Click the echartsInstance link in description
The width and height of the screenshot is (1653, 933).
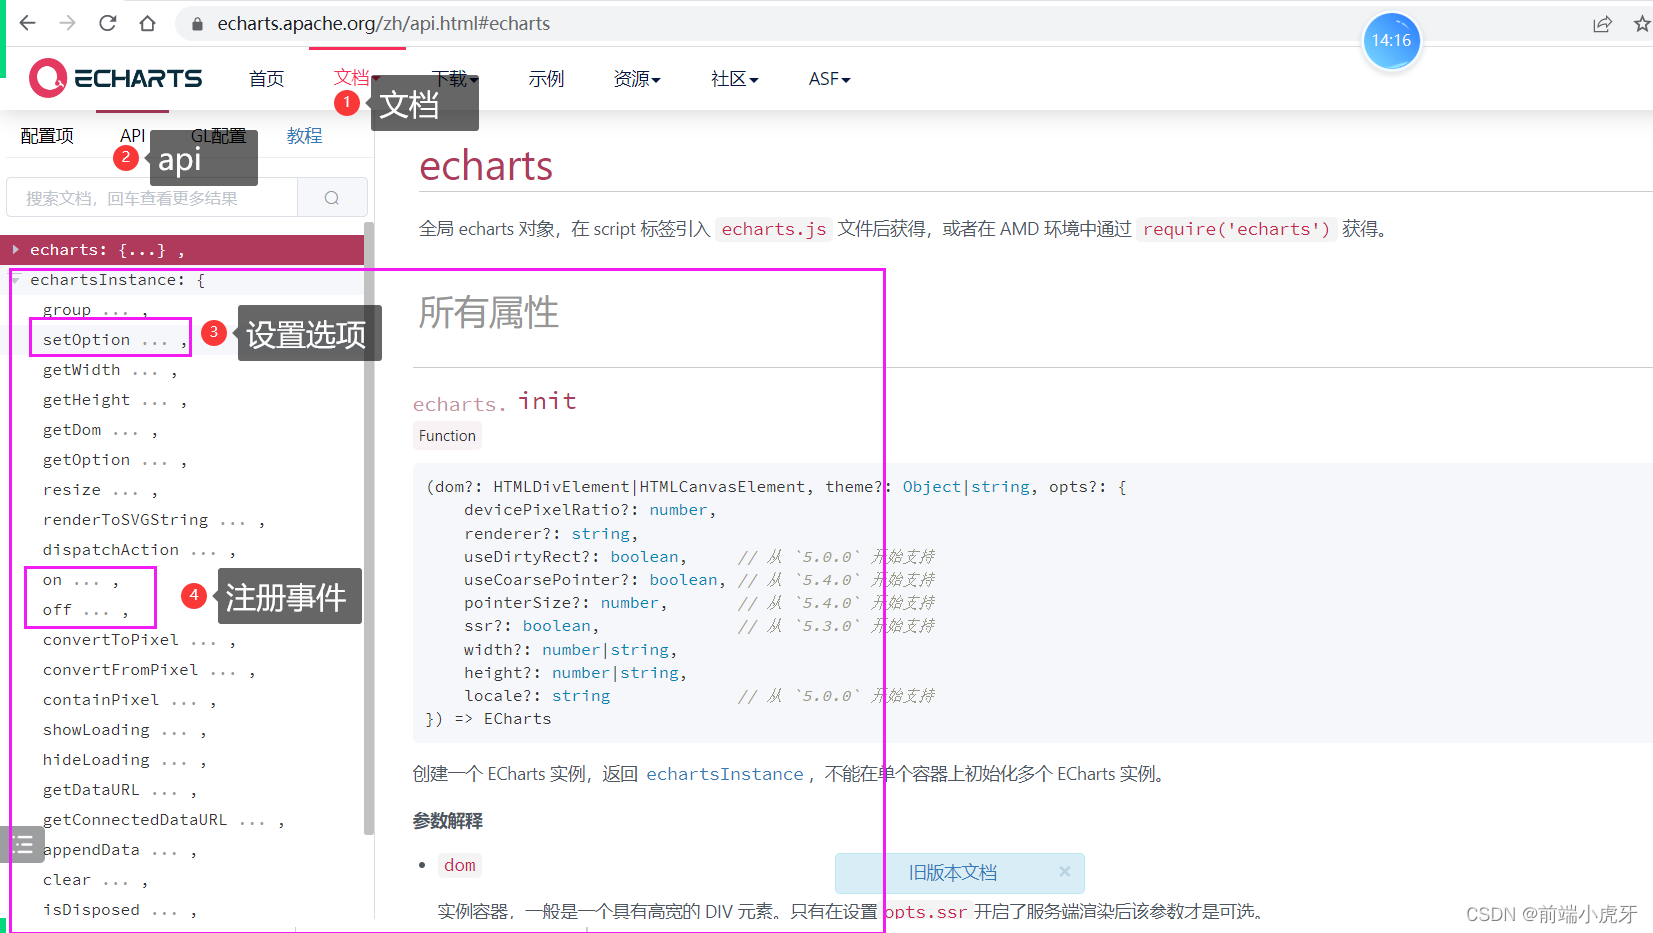725,774
